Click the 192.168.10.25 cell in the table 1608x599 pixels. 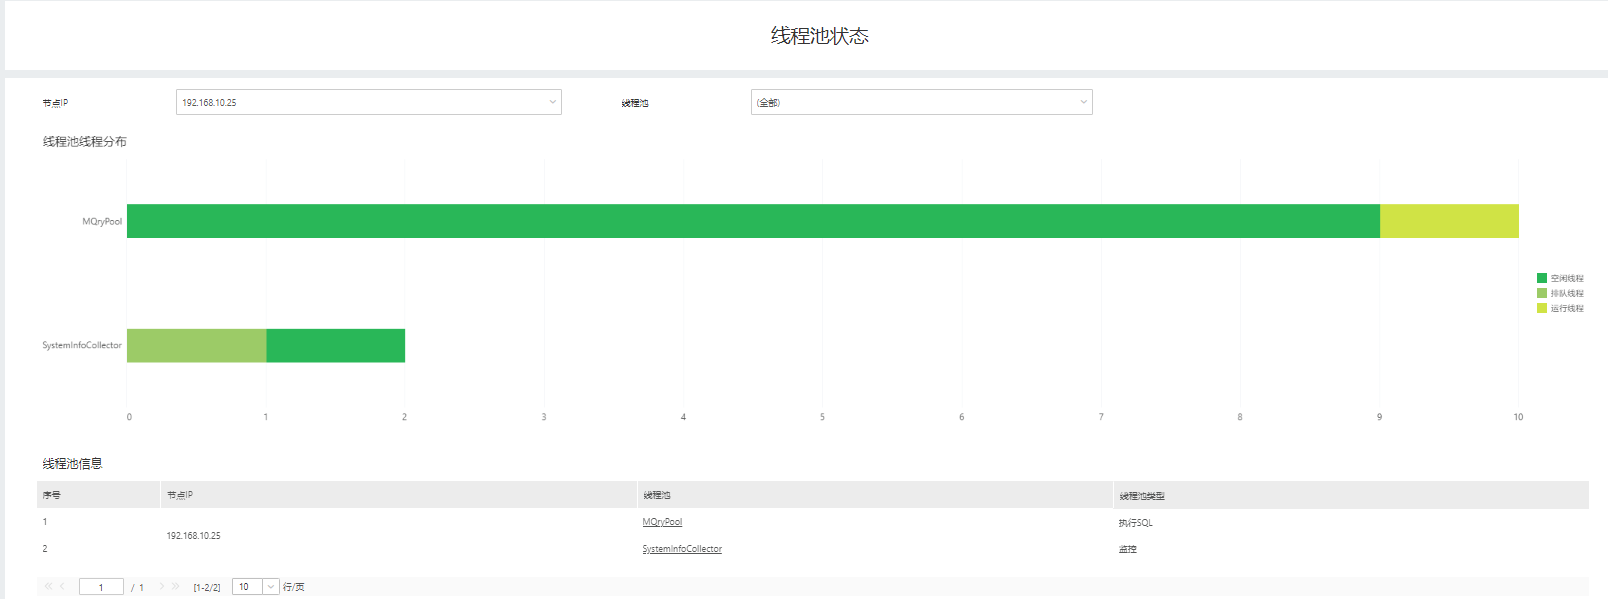click(193, 536)
